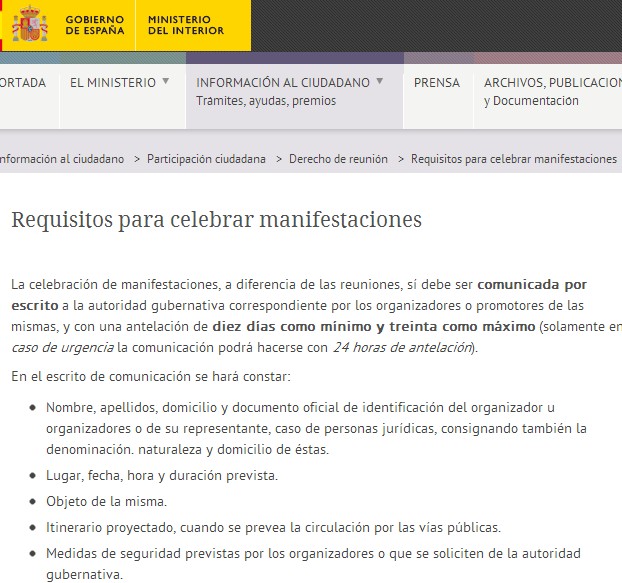
Task: Go to Información al ciudadano breadcrumb link
Action: (60, 159)
